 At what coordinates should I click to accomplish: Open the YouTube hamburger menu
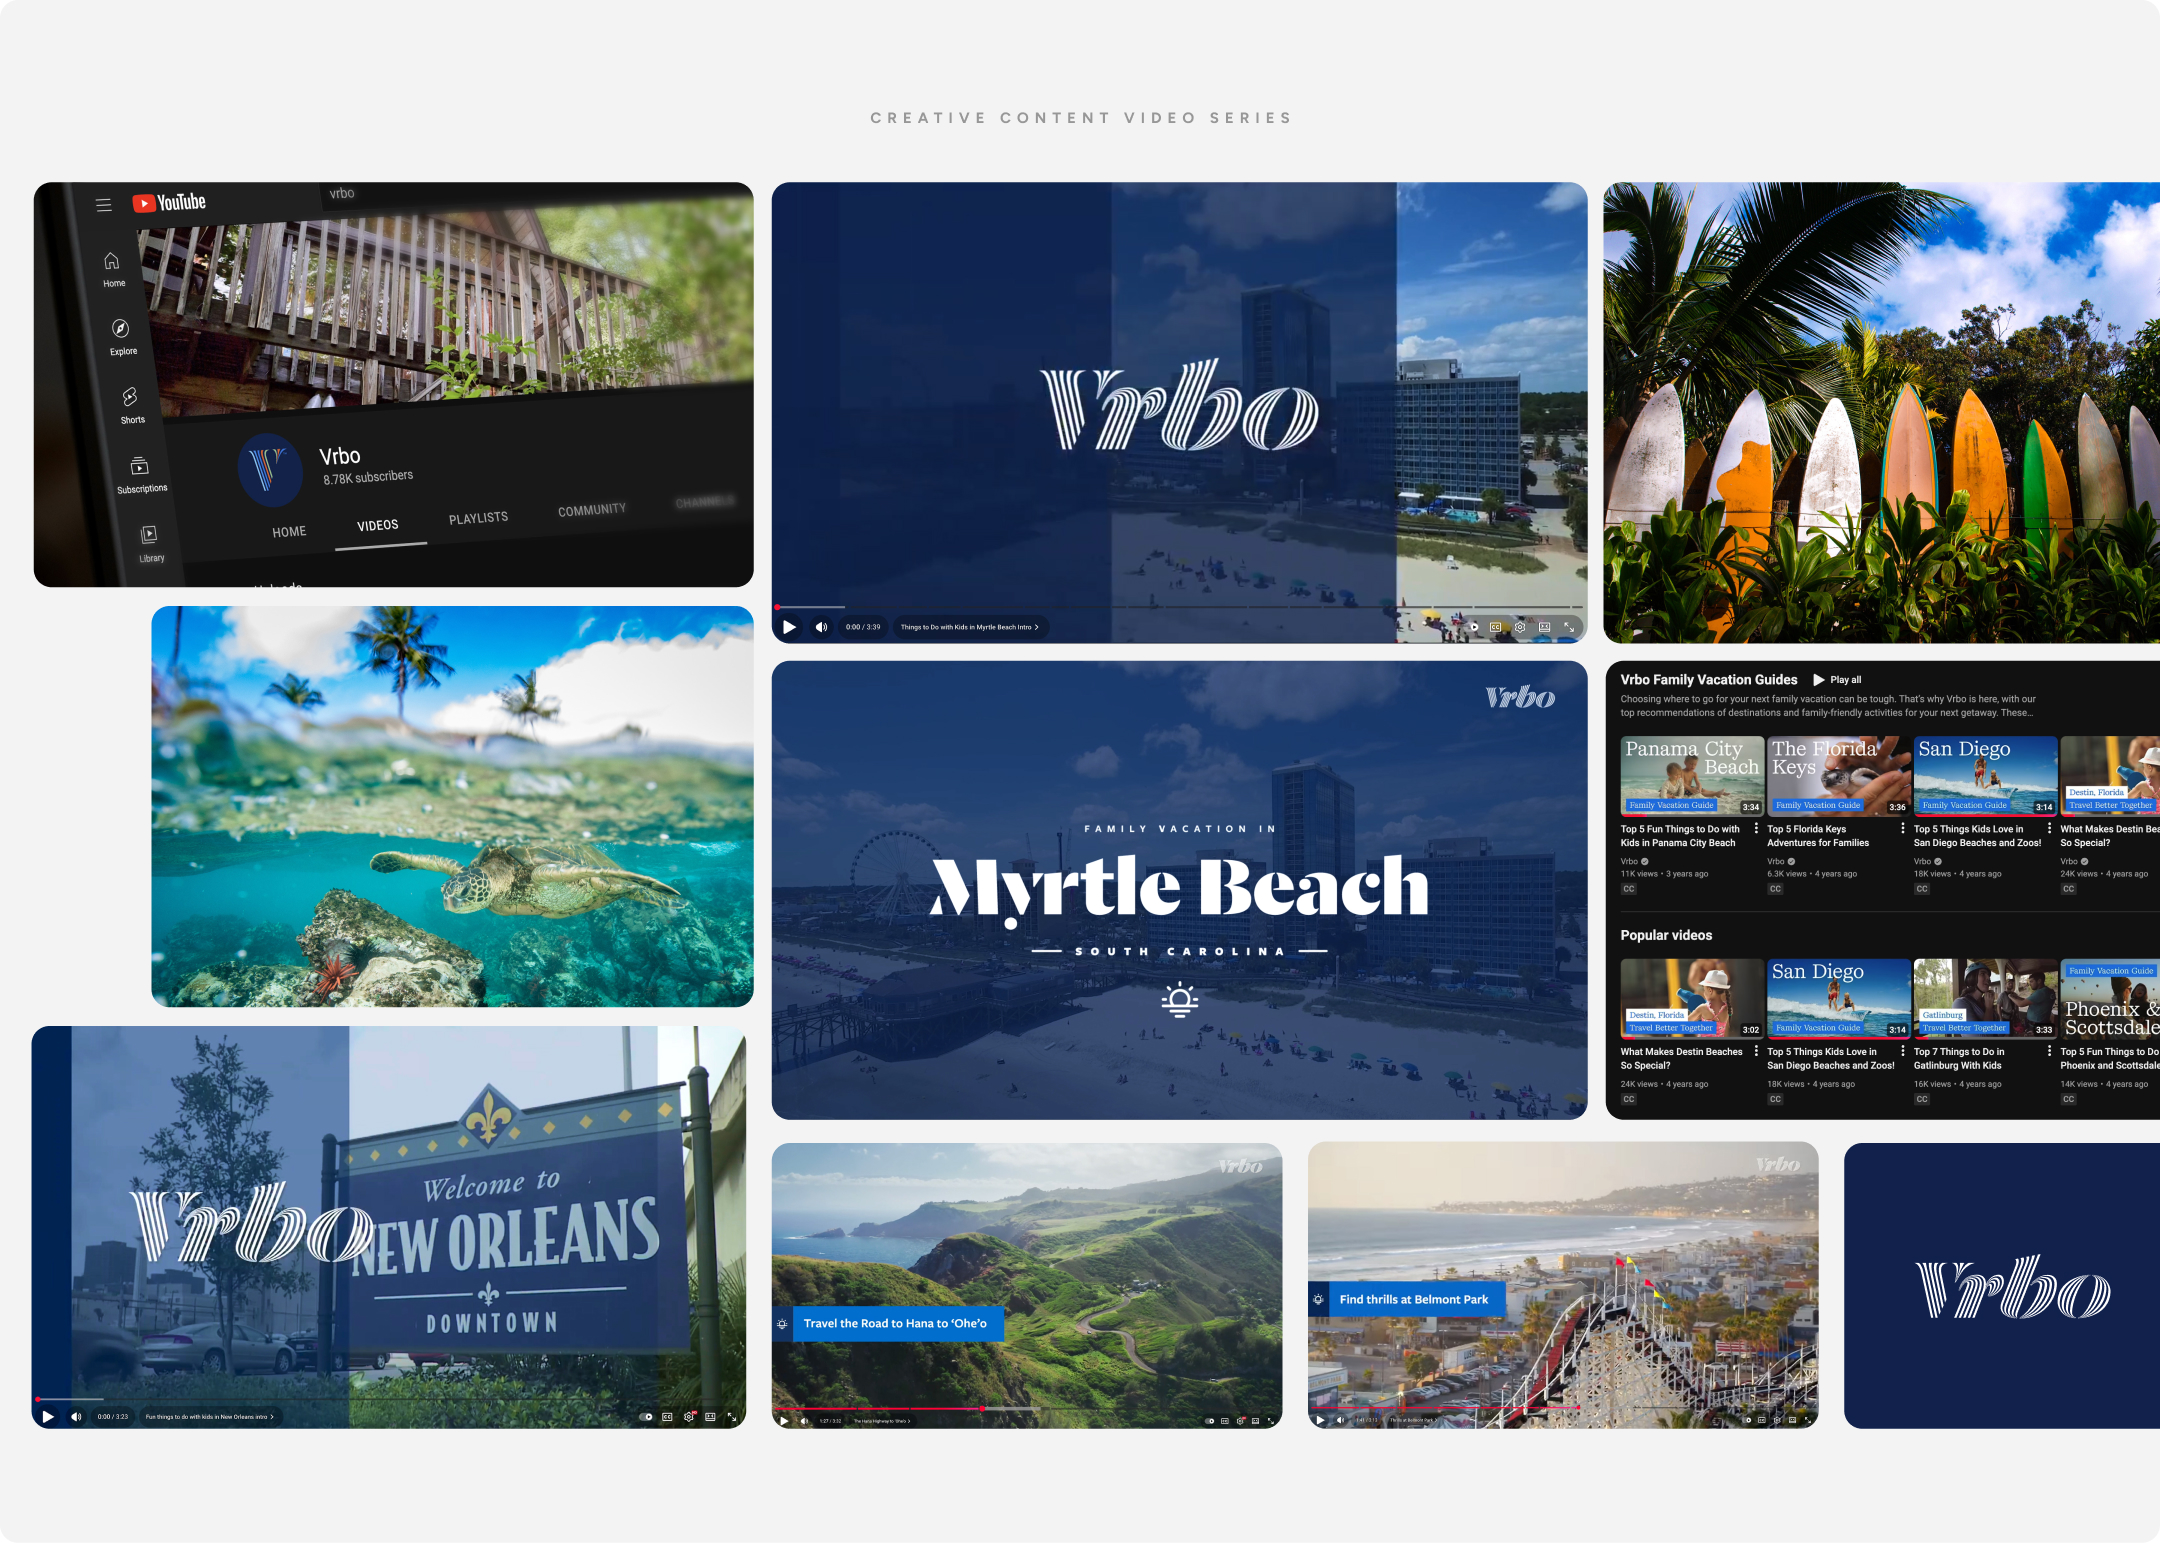(103, 205)
